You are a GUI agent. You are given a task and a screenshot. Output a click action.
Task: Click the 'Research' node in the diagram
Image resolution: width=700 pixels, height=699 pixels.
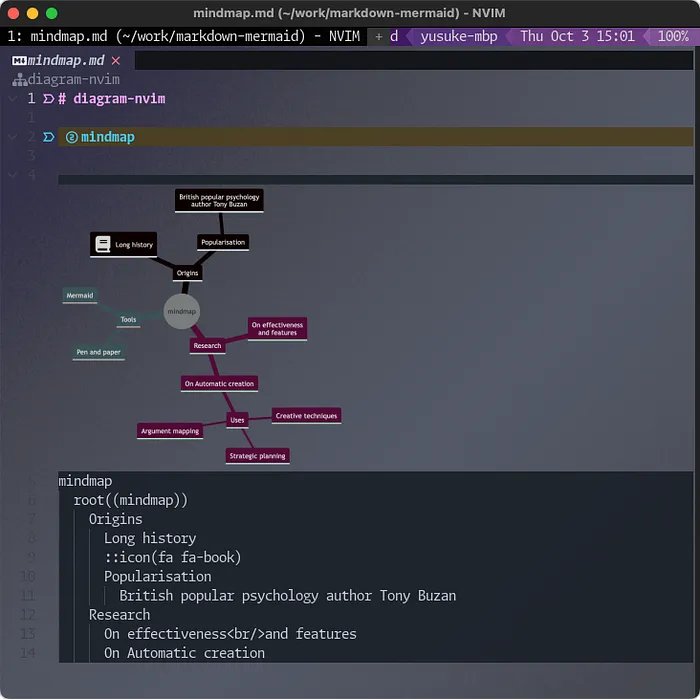[207, 346]
